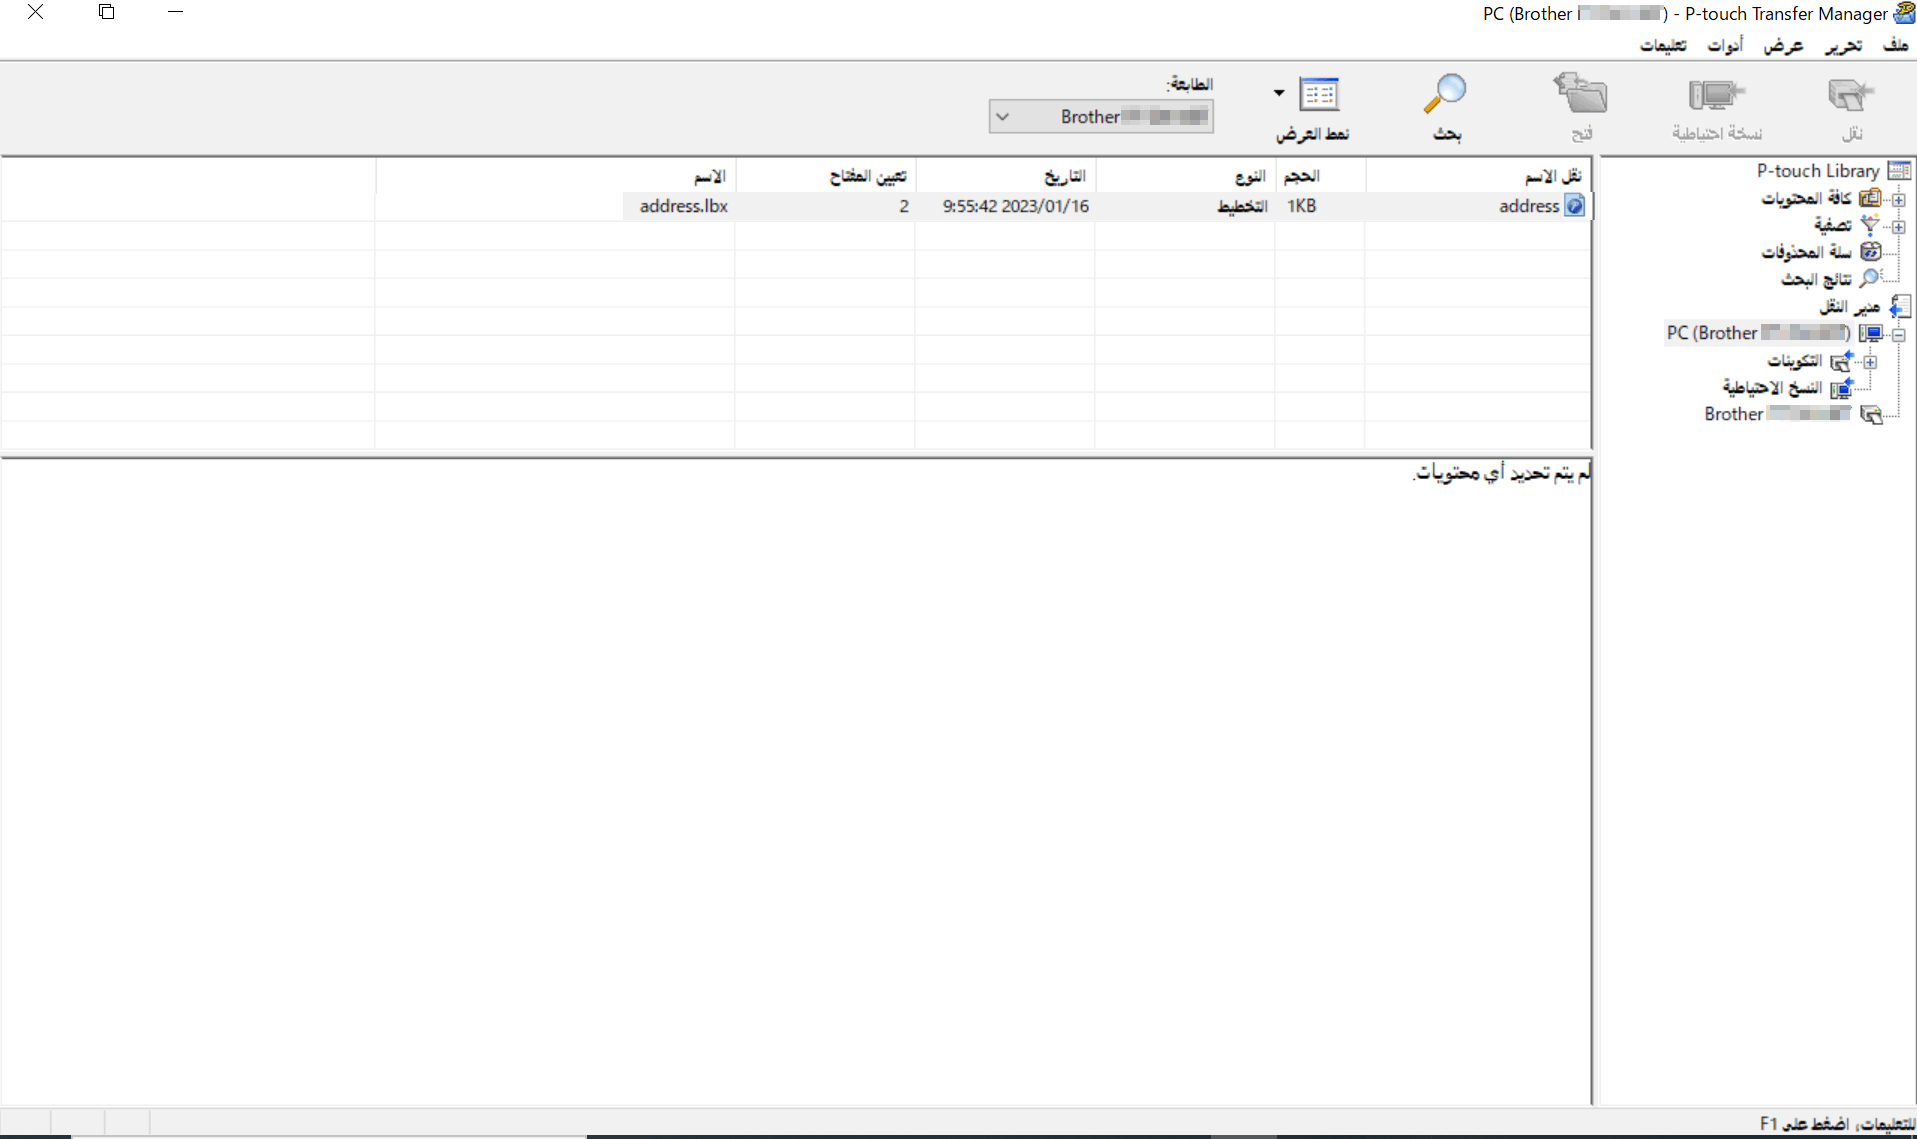The image size is (1917, 1139).
Task: Click the Backup (نسخة احتياطية) toolbar icon
Action: [x=1716, y=96]
